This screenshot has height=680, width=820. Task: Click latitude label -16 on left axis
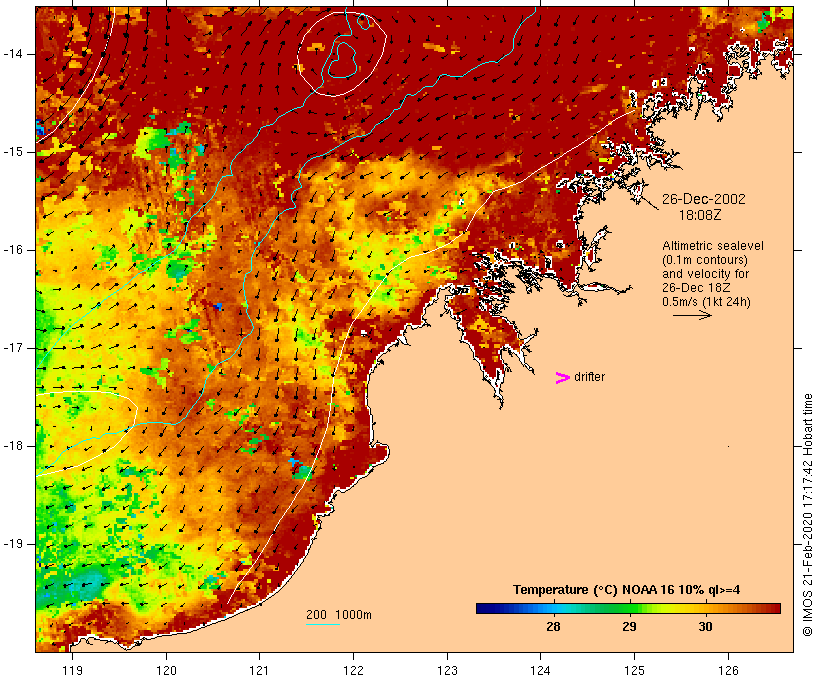tap(13, 250)
